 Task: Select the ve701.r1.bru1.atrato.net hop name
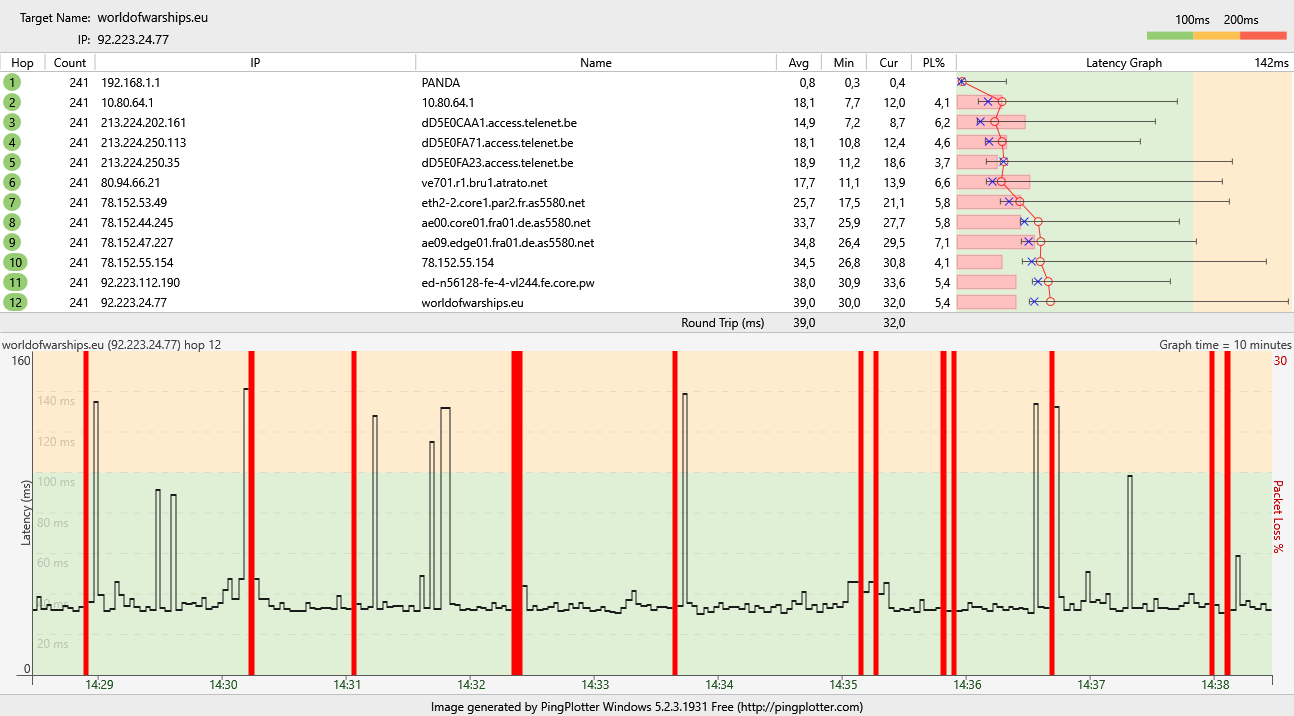tap(484, 183)
